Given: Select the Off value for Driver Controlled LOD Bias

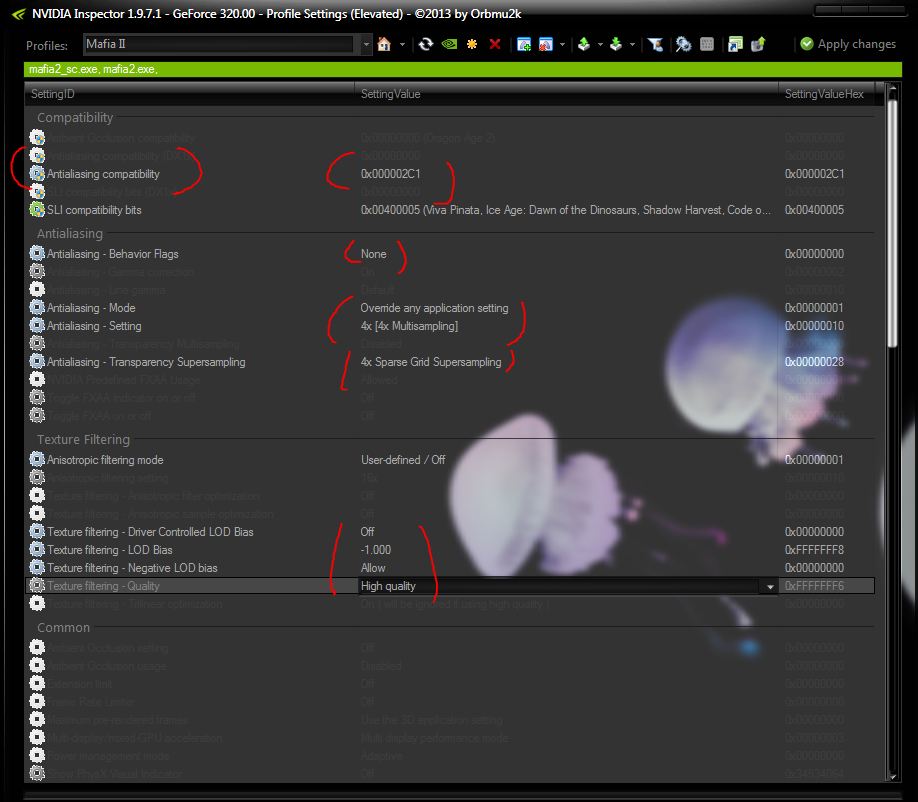Looking at the screenshot, I should pyautogui.click(x=367, y=532).
